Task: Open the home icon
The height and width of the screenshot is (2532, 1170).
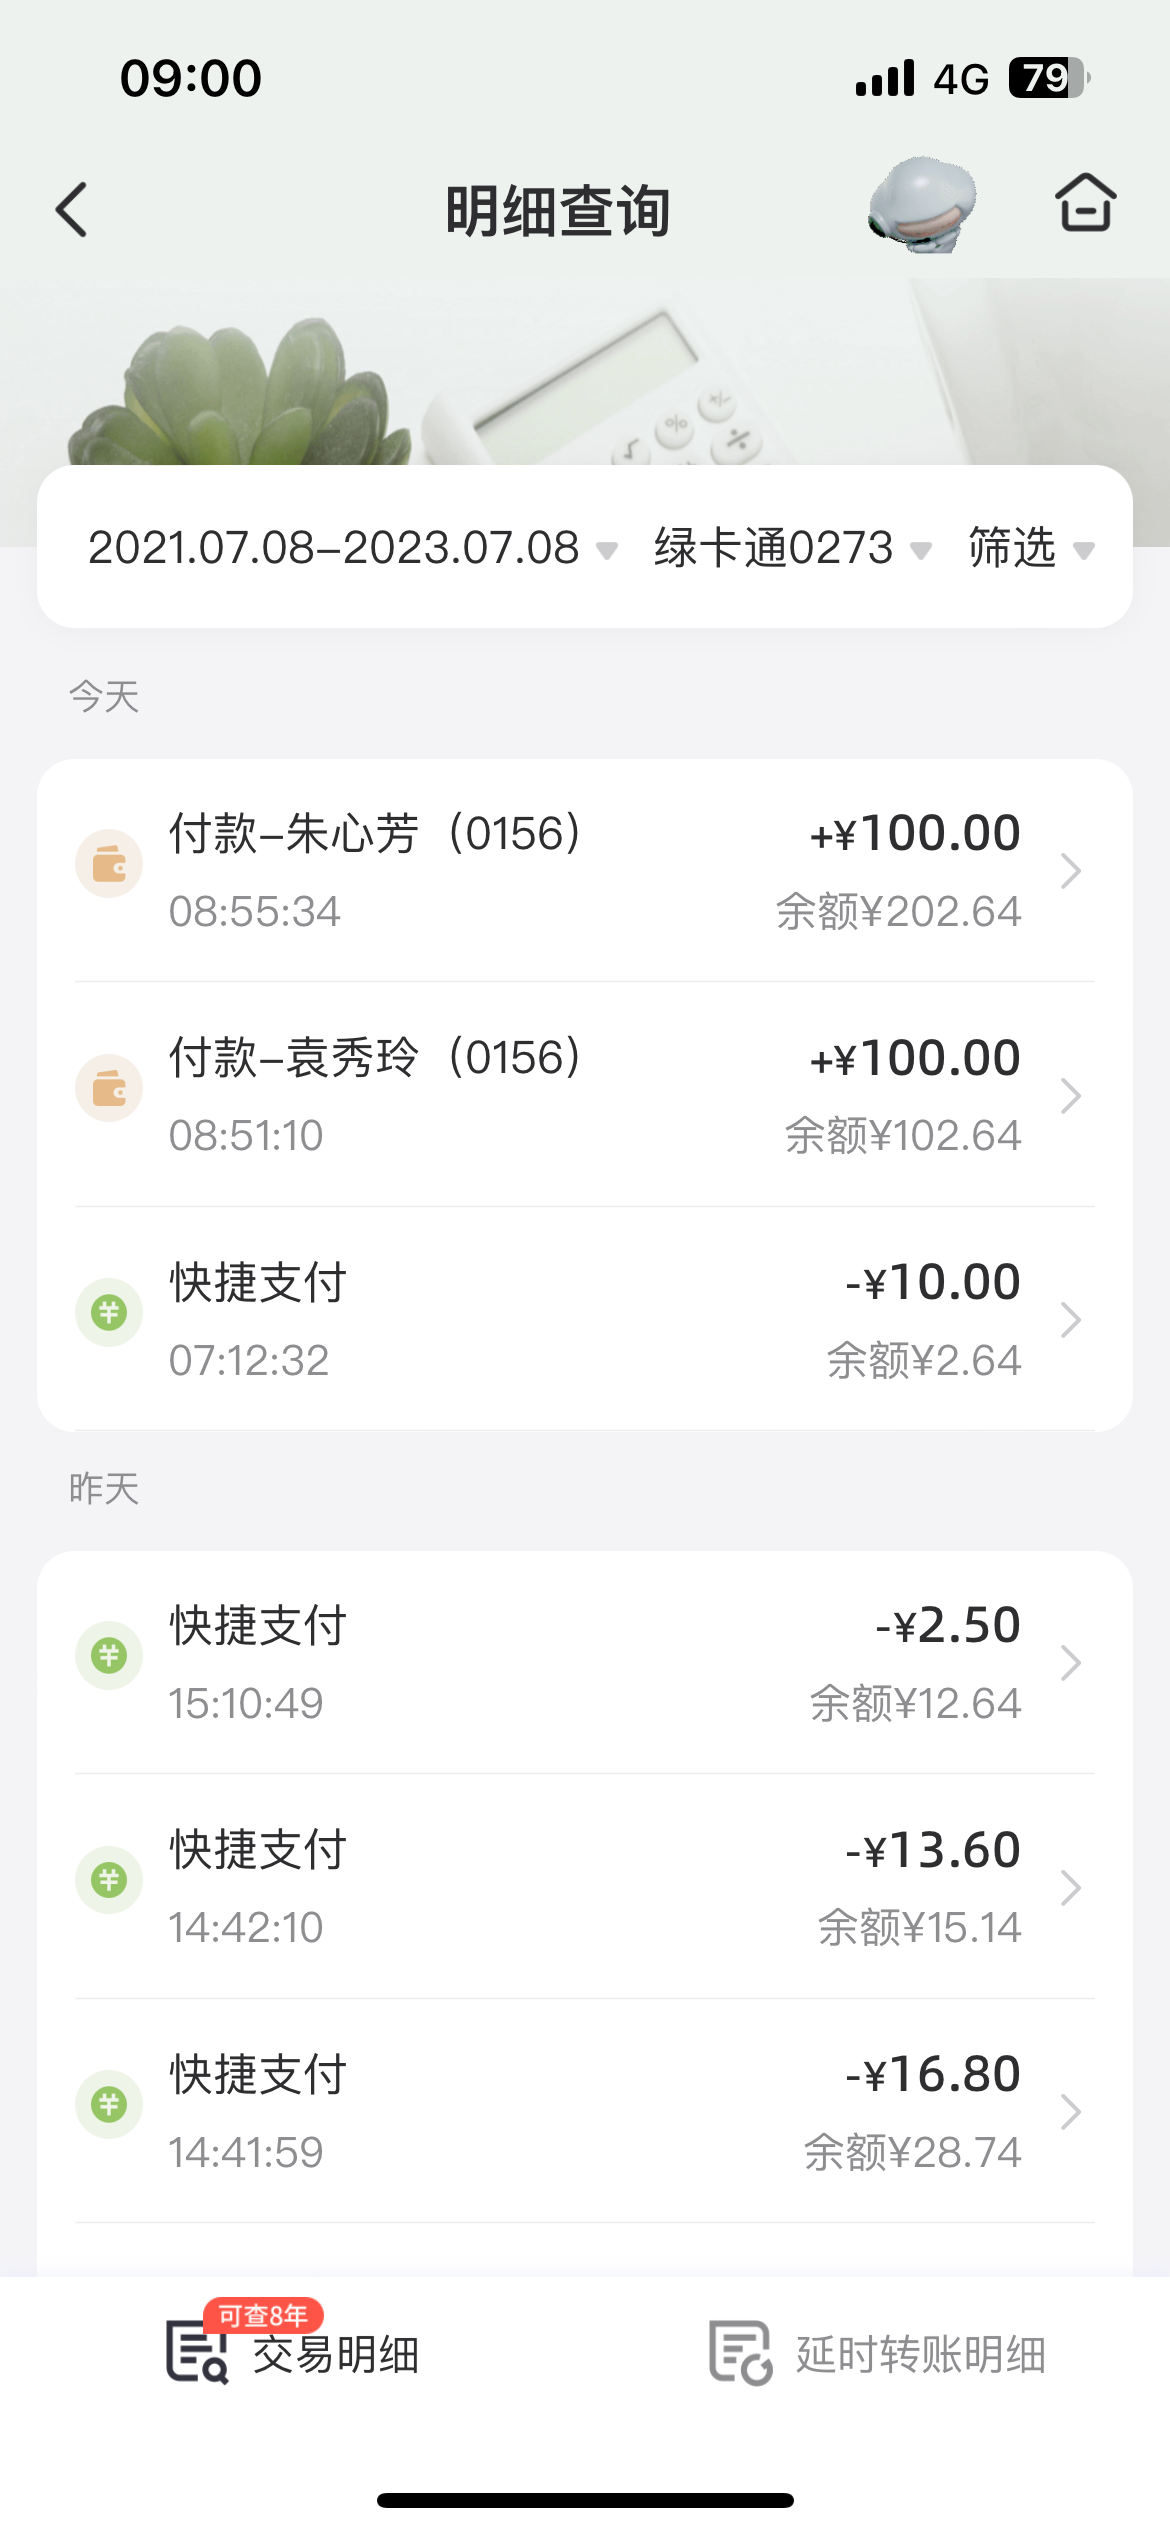Action: click(x=1085, y=203)
